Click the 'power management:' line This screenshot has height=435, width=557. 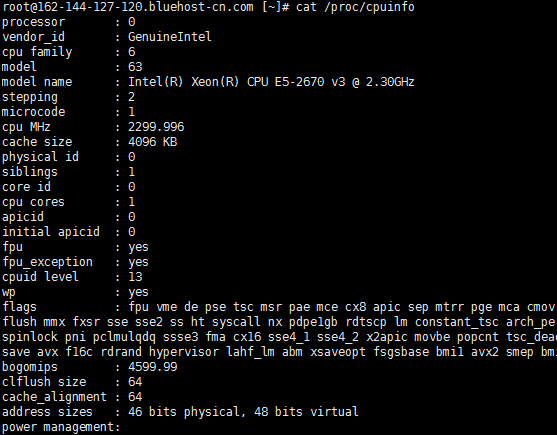pyautogui.click(x=61, y=427)
